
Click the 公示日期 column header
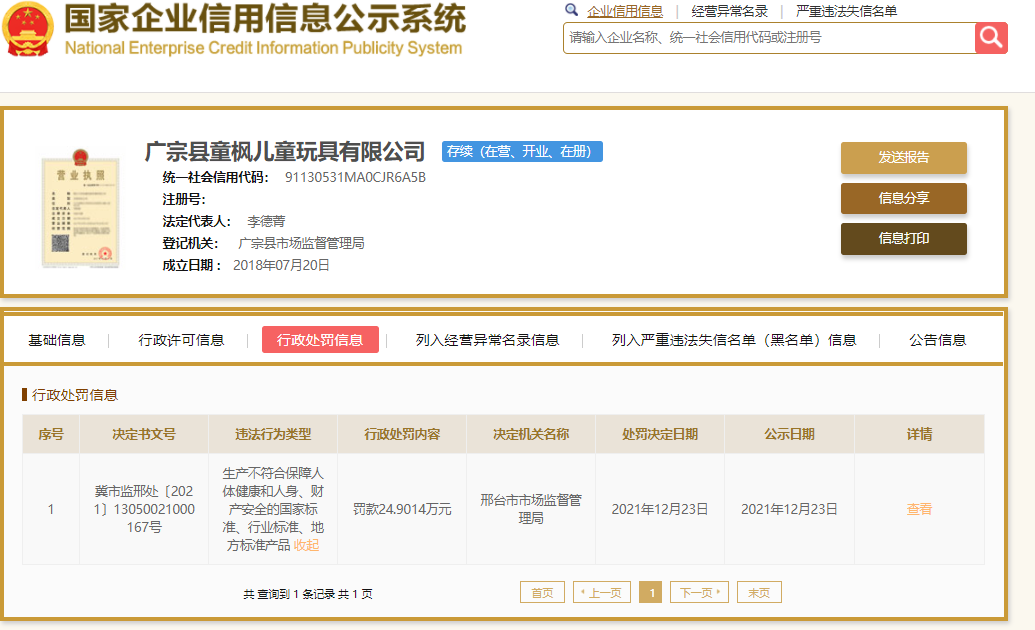pos(789,435)
